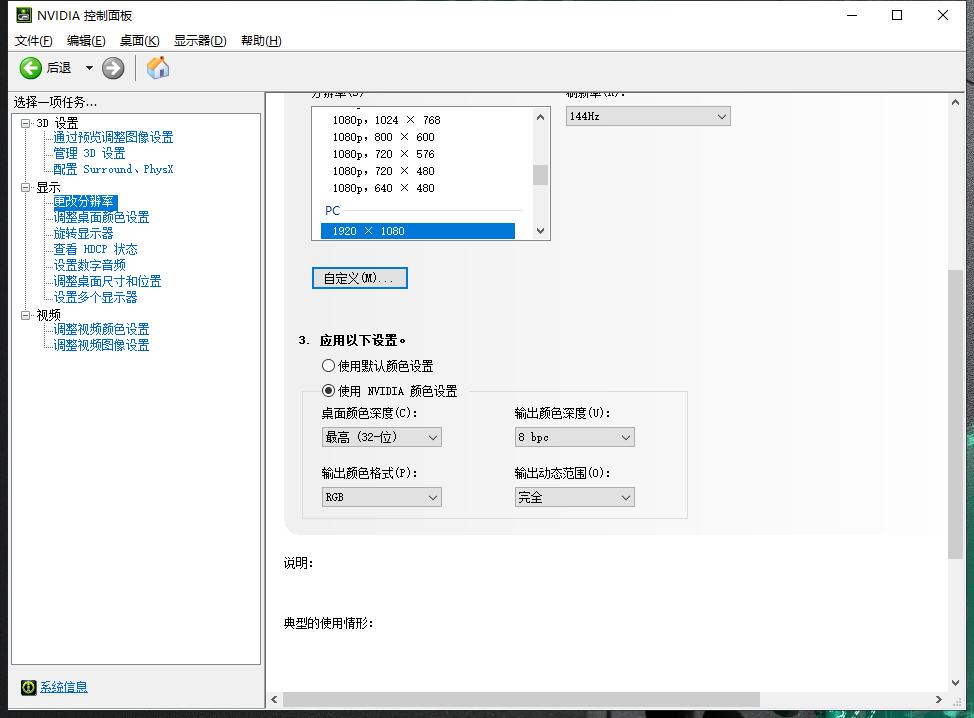
Task: Minimize the NVIDIA 控制面板 window
Action: point(852,15)
